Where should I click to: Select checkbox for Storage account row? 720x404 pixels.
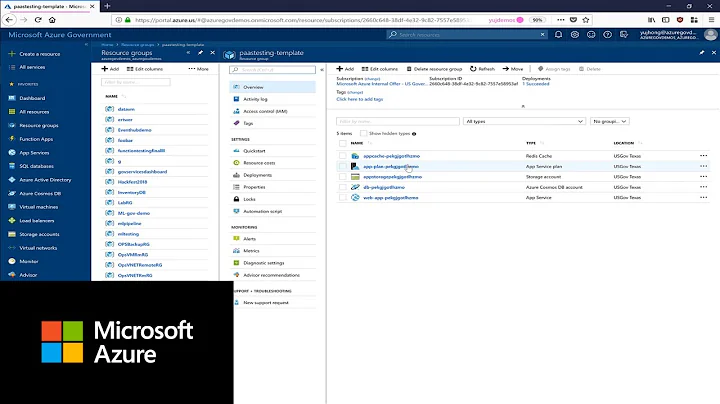[343, 177]
